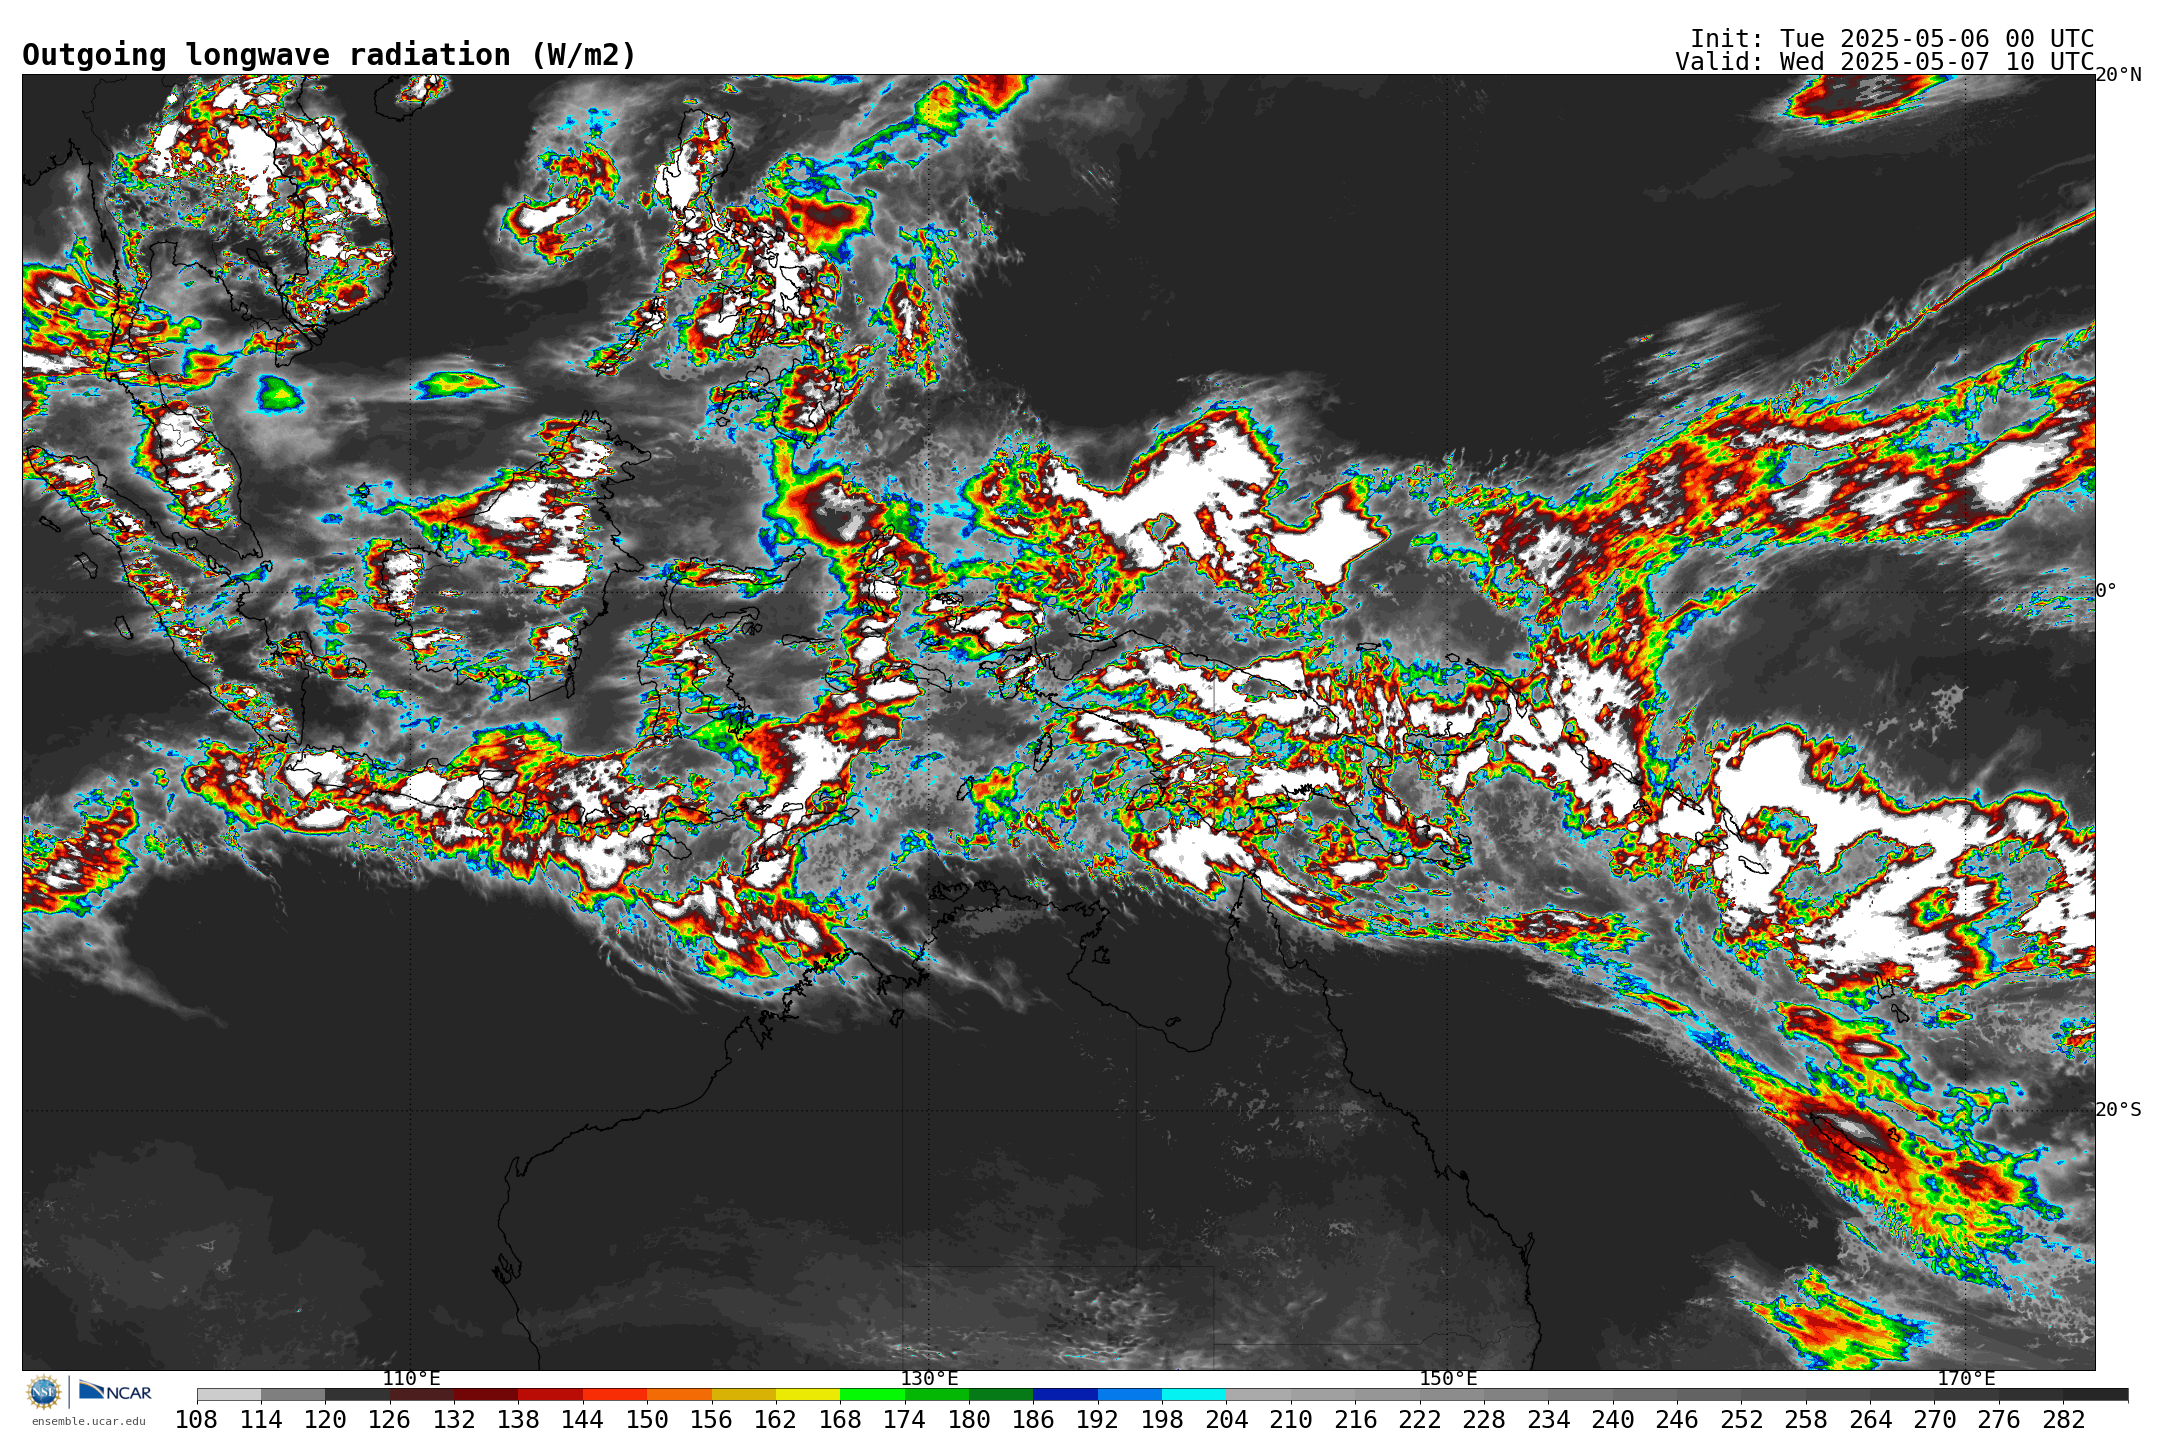Pick the light gray 108–114 colorbar swatch
Screen dimensions: 2160x1433
point(229,1394)
